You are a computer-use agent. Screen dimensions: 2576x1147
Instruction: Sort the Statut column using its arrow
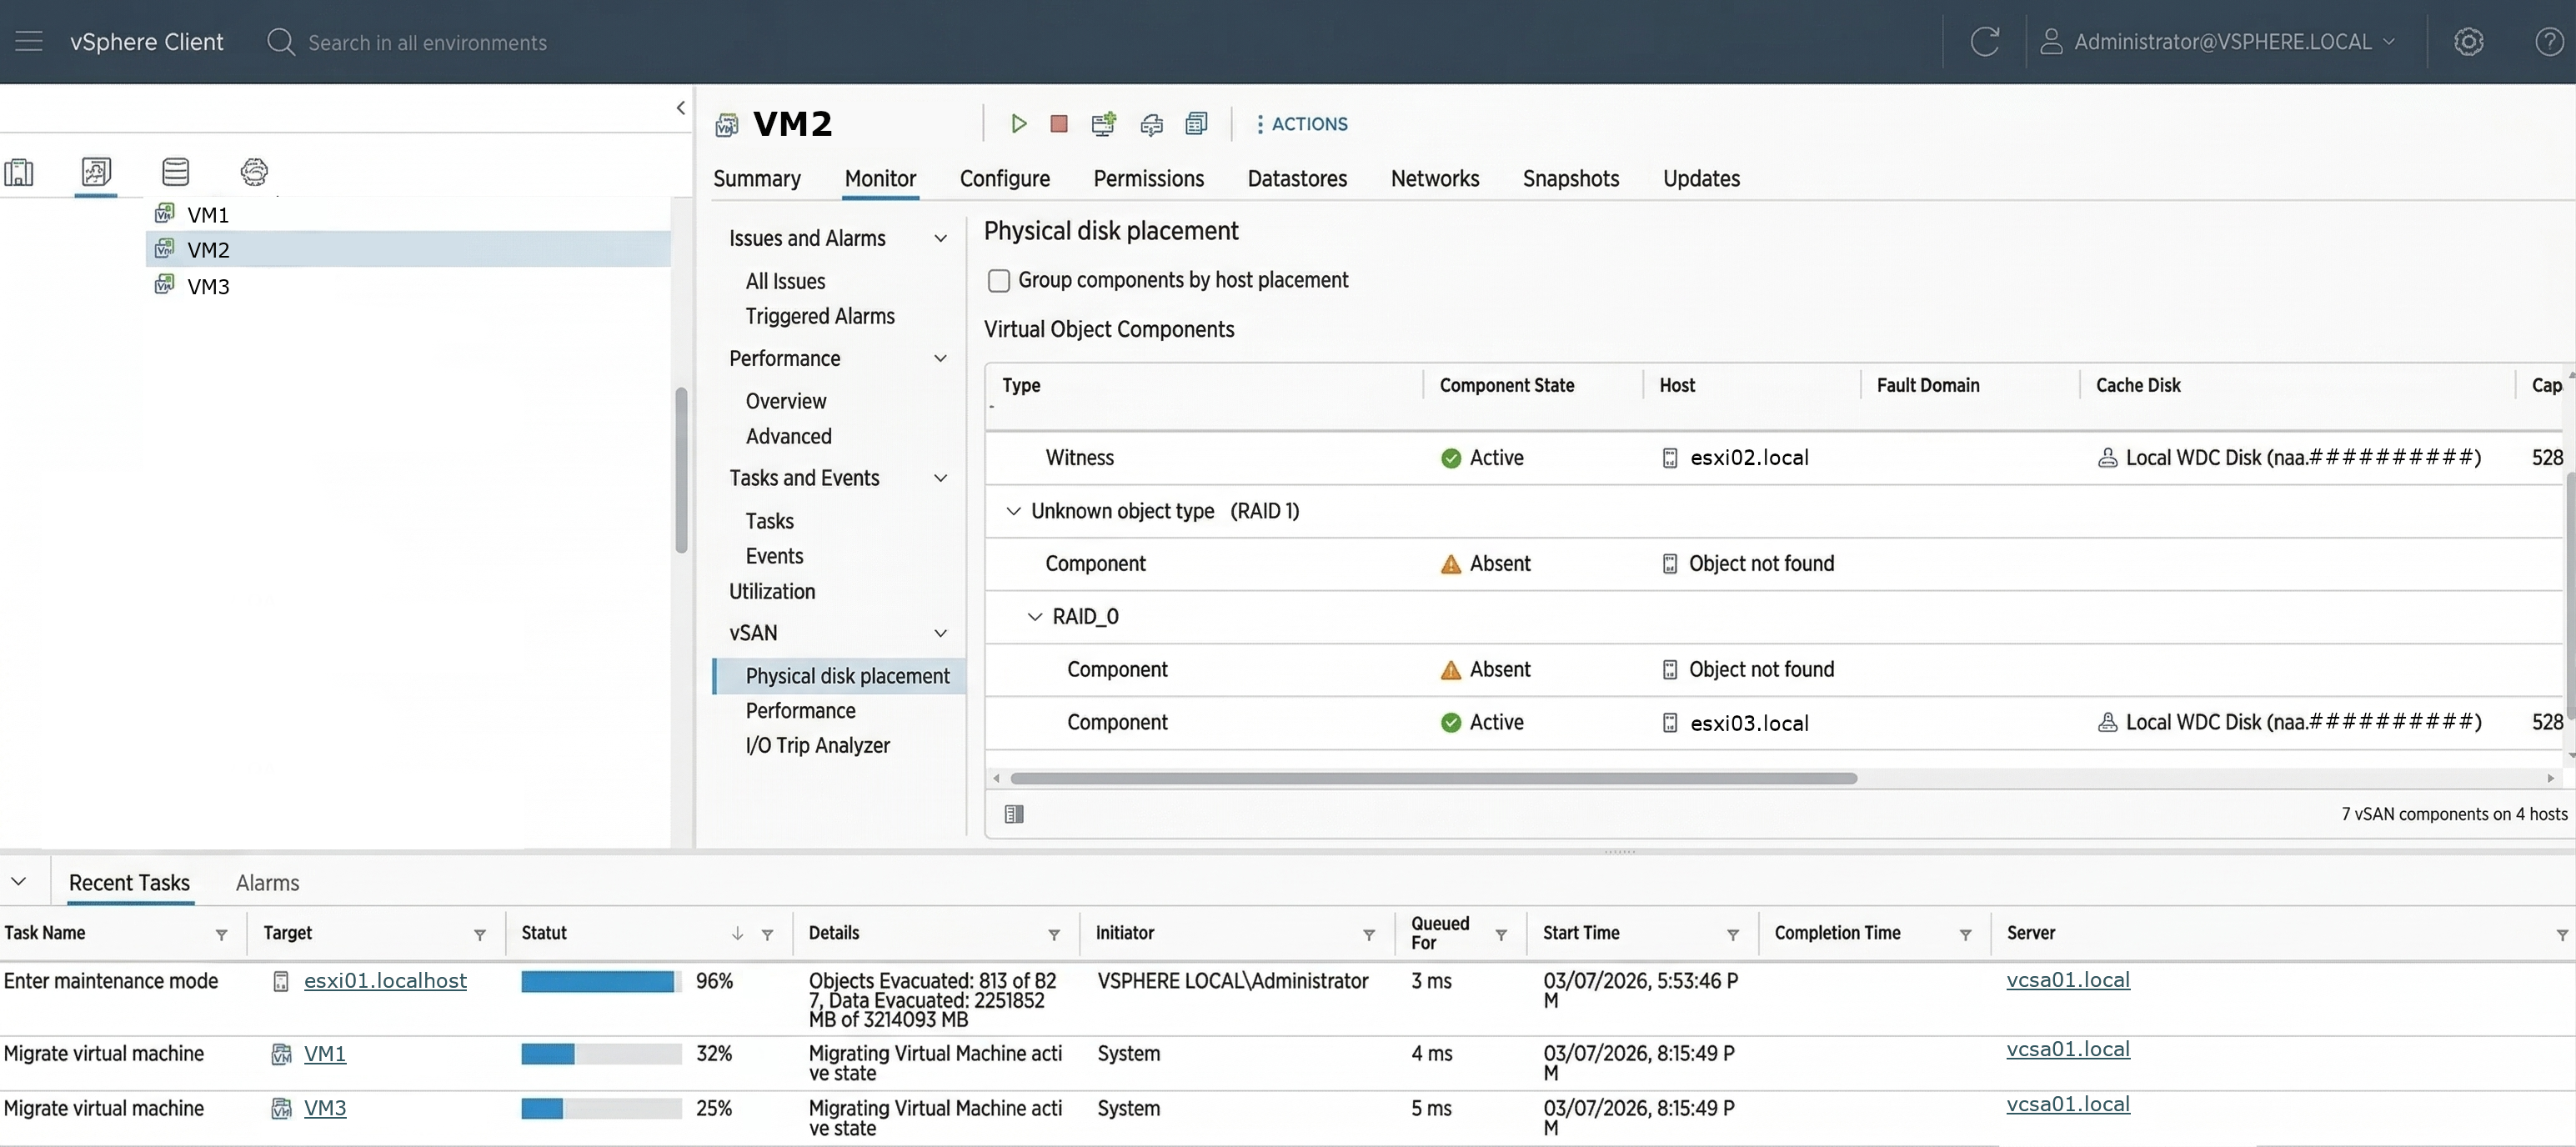737,933
